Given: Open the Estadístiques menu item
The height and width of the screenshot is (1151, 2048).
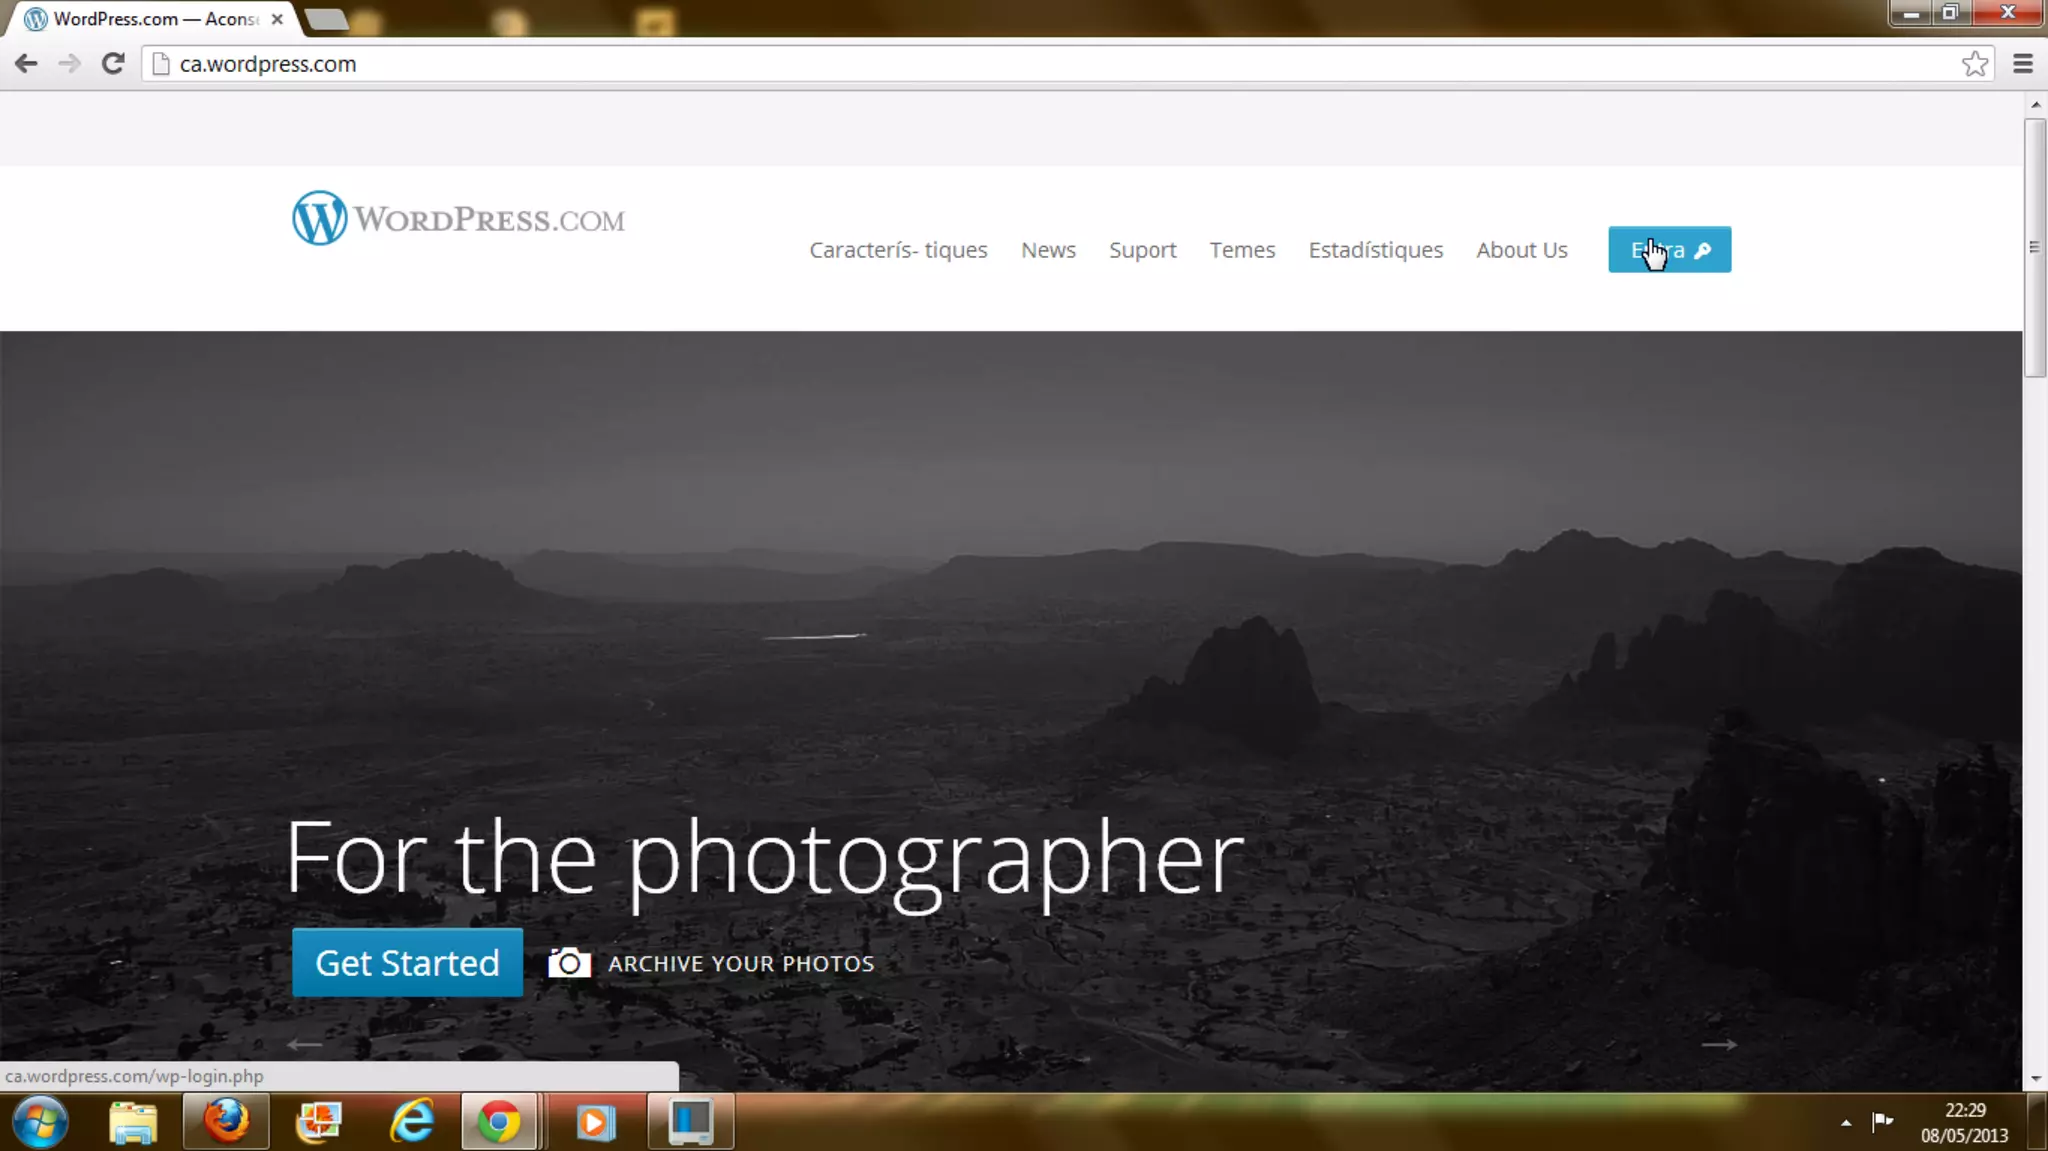Looking at the screenshot, I should click(1375, 250).
